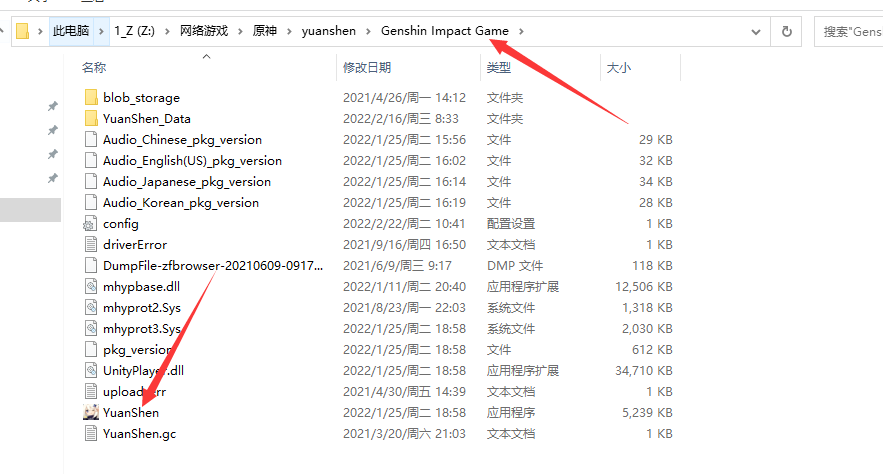Select the YuanShen_Data folder icon

tap(91, 119)
